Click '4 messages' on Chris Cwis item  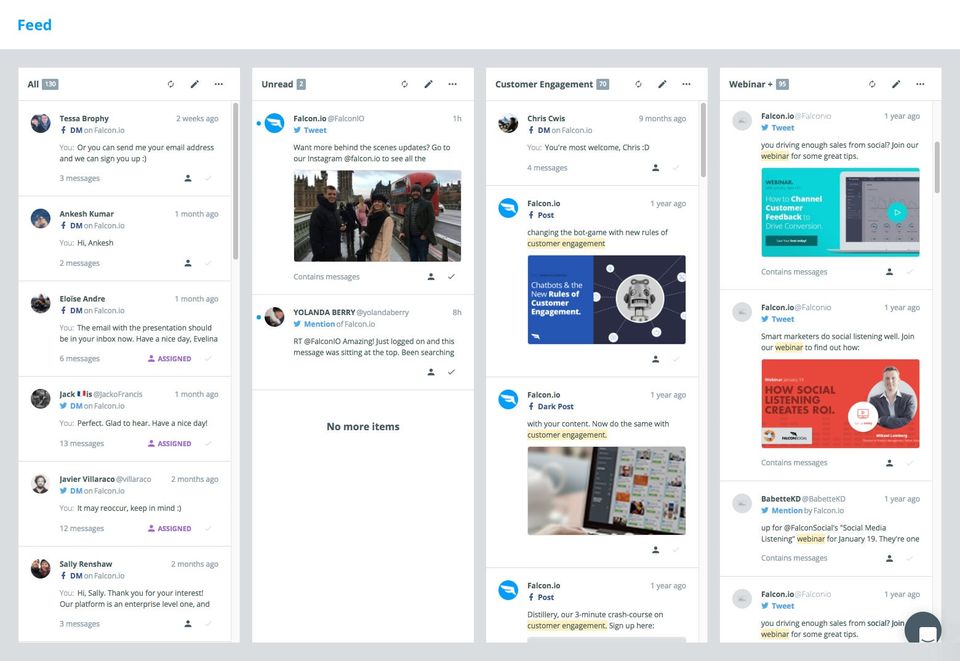pos(547,168)
